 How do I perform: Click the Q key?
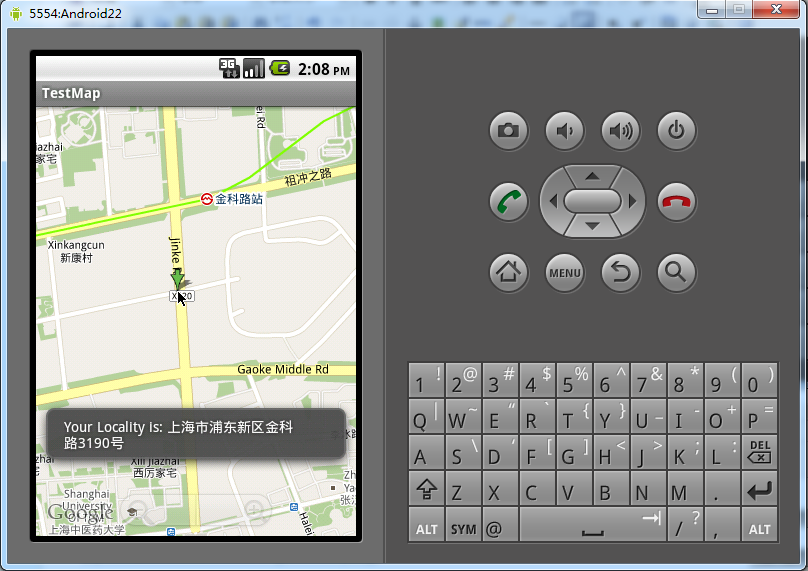pyautogui.click(x=427, y=416)
